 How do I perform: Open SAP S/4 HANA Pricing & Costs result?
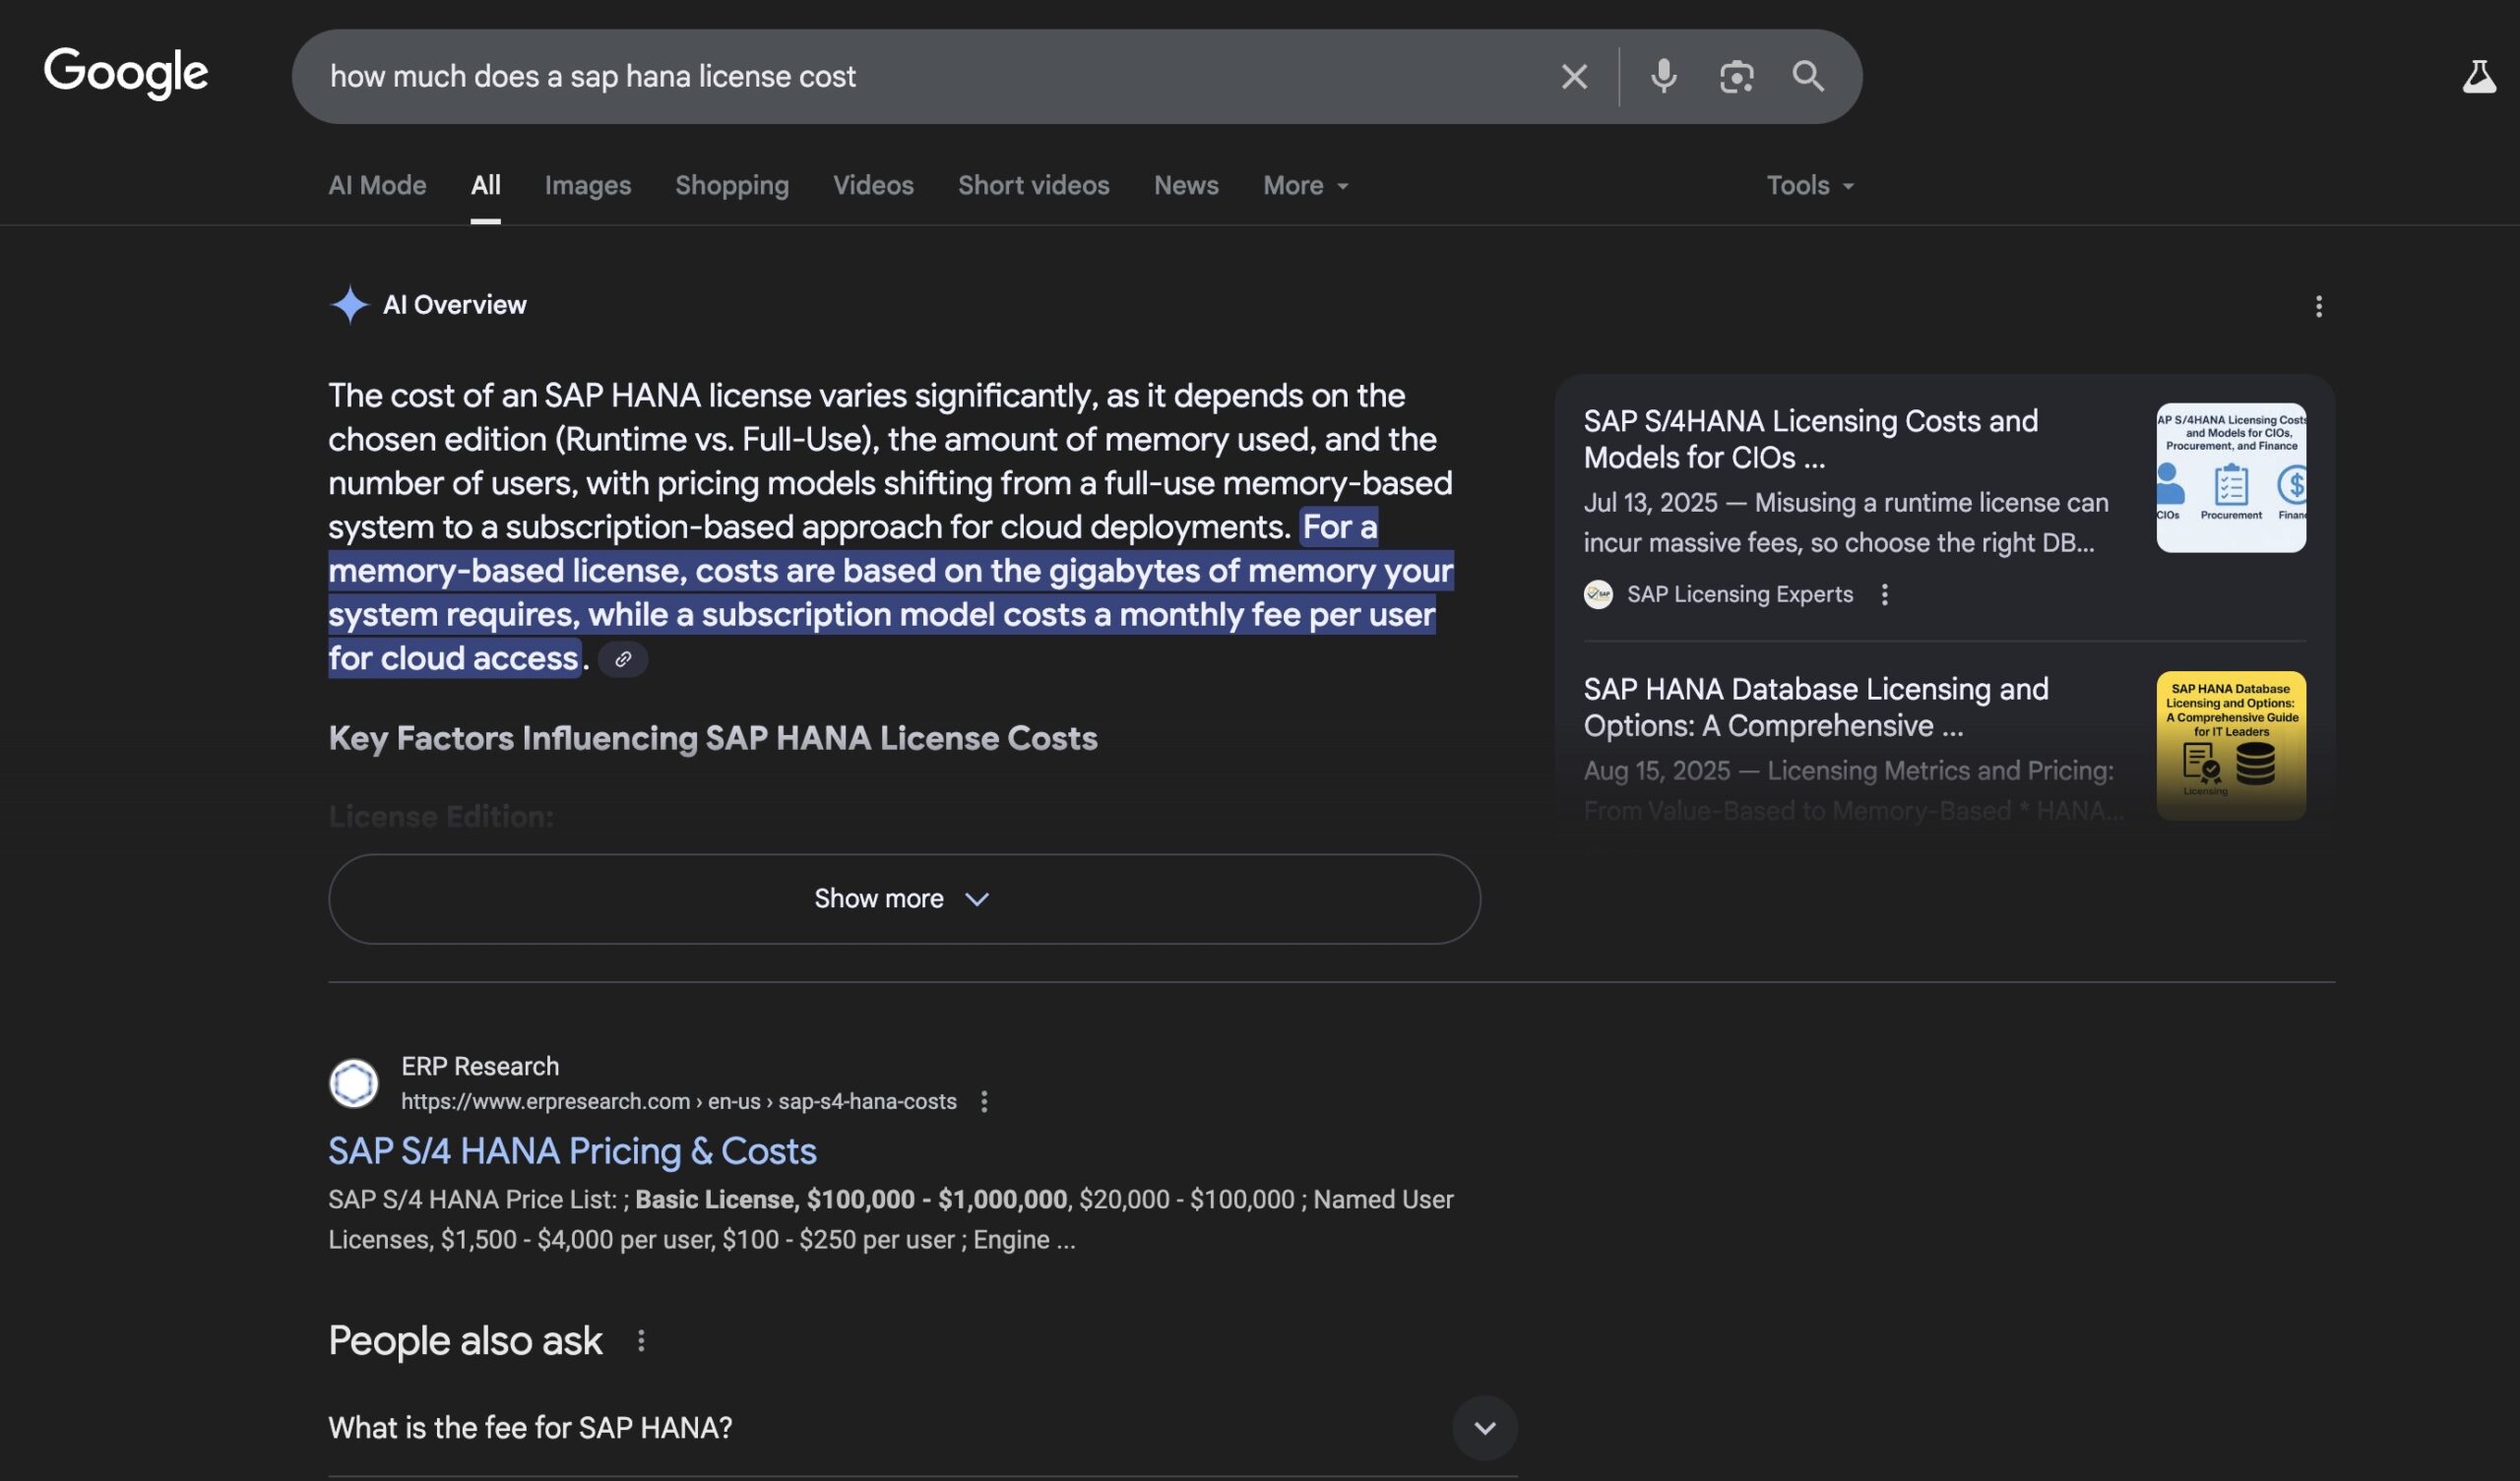pos(572,1151)
